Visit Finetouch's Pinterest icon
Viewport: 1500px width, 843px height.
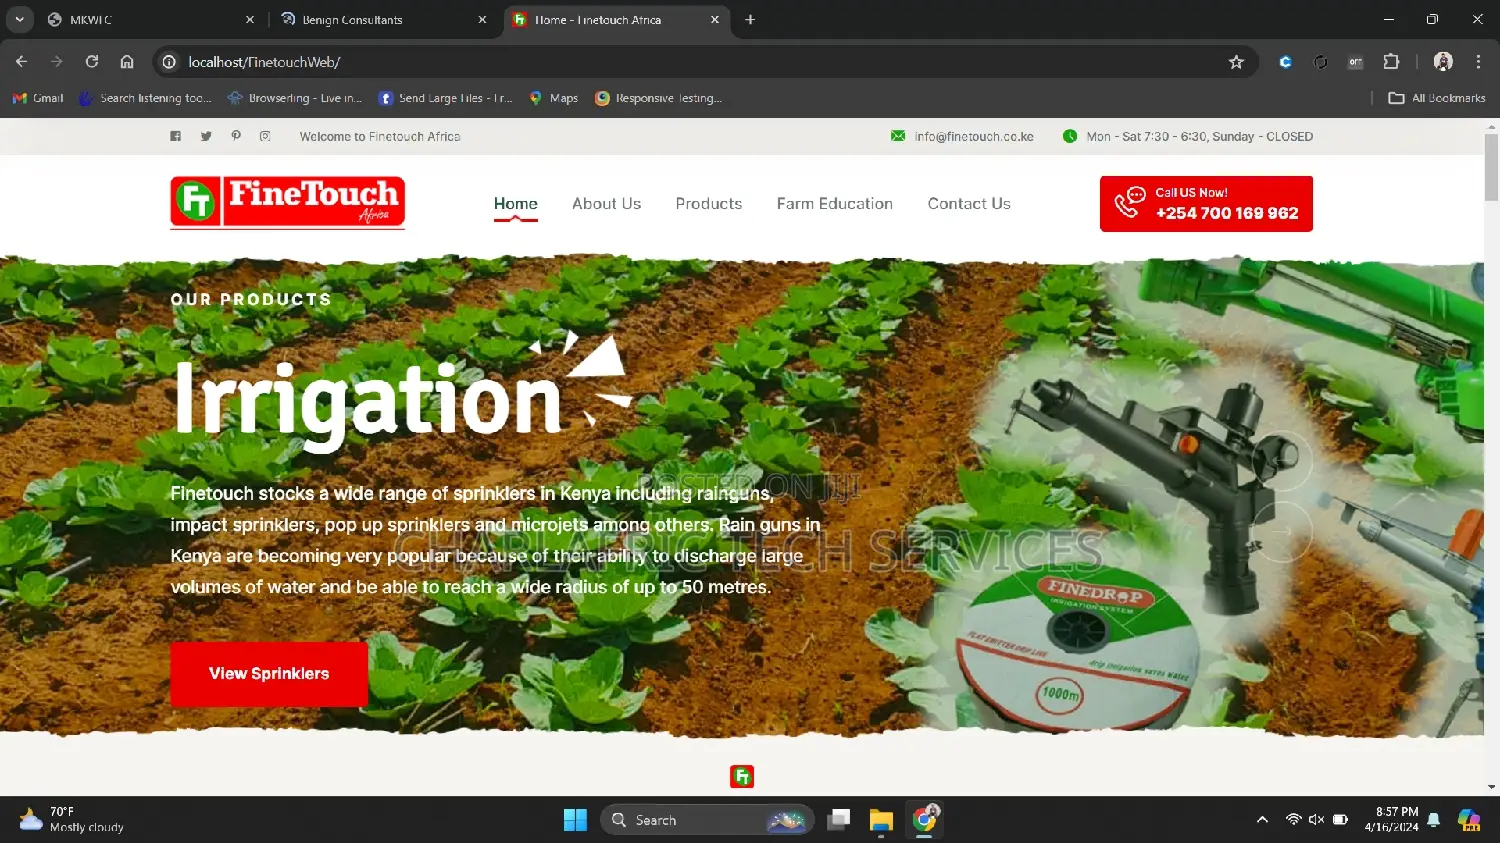pyautogui.click(x=236, y=136)
